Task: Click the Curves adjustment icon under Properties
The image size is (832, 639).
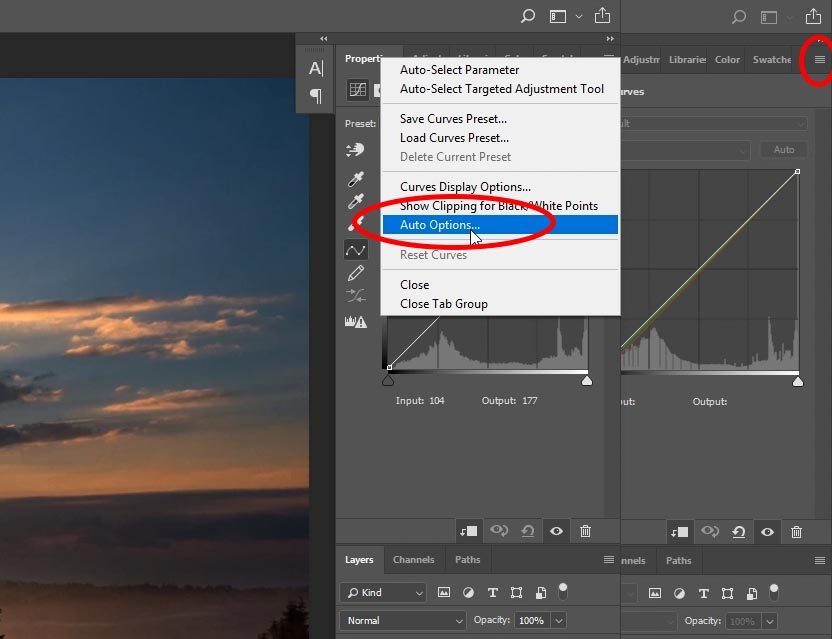Action: (358, 90)
